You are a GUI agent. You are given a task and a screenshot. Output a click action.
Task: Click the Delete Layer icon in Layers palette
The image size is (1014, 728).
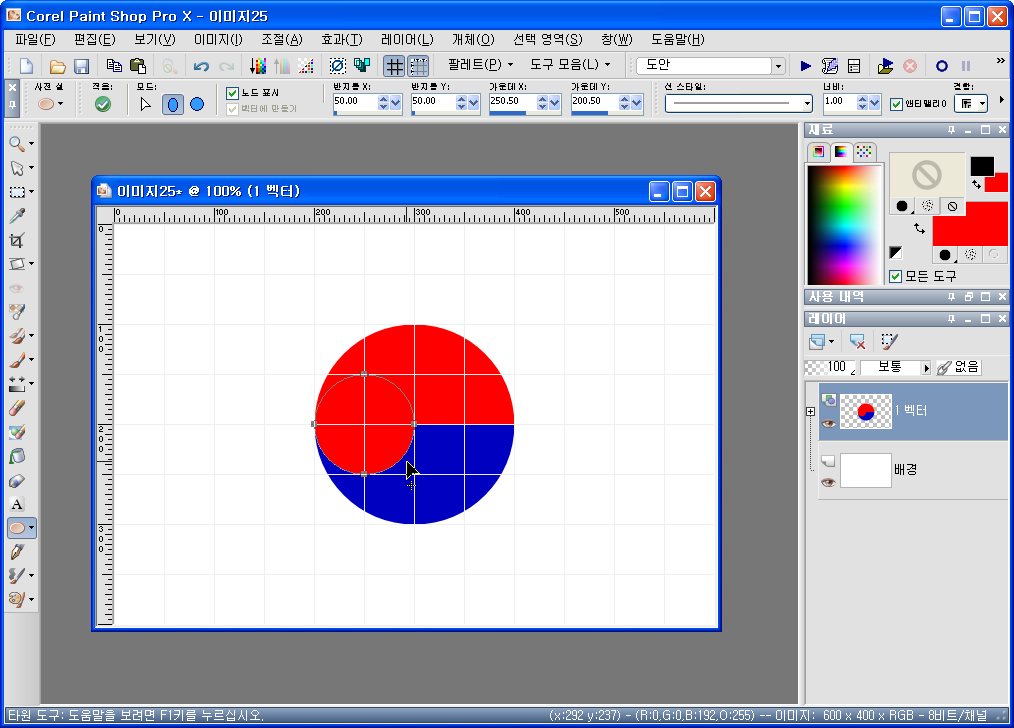tap(856, 343)
